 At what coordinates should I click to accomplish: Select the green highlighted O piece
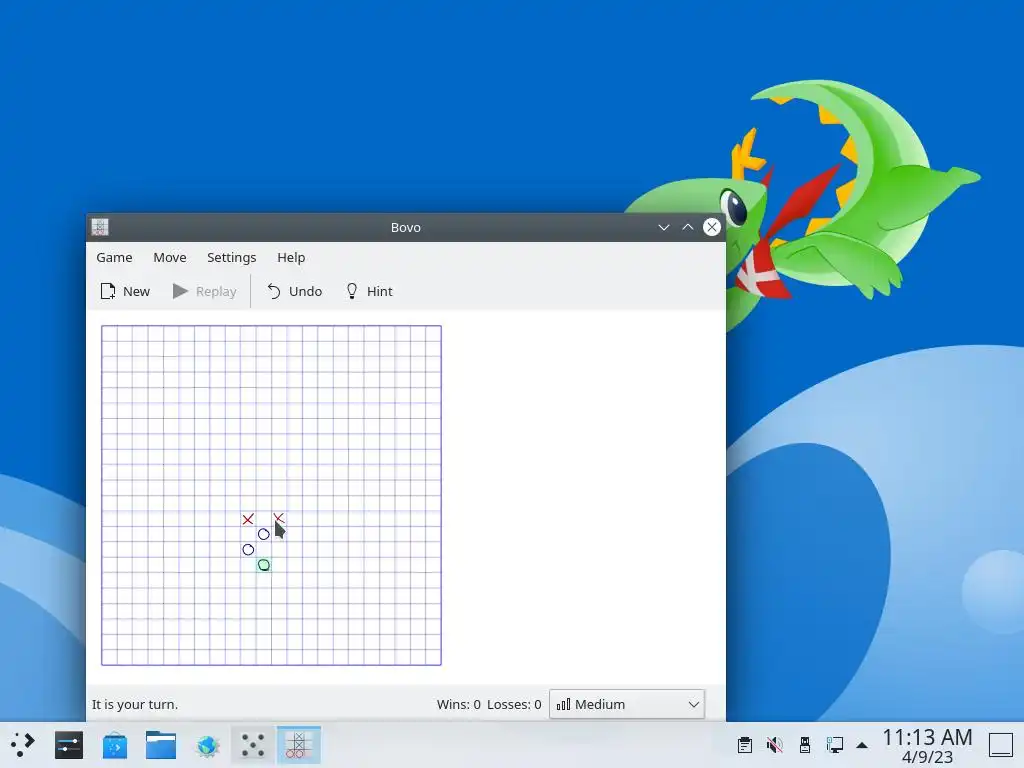click(264, 565)
